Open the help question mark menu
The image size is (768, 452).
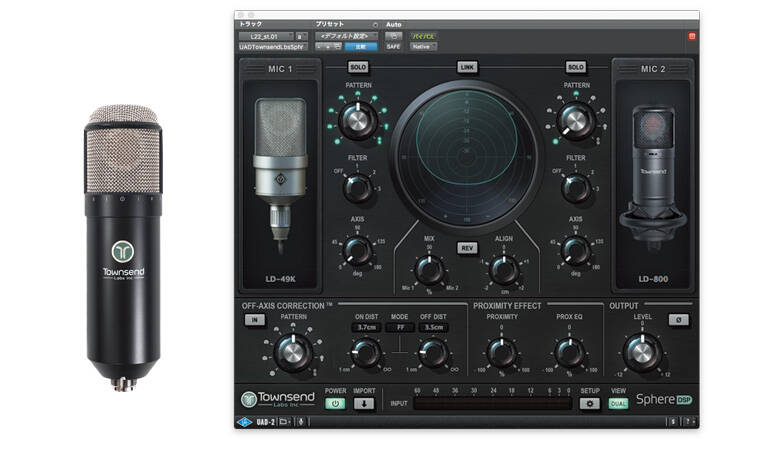689,422
